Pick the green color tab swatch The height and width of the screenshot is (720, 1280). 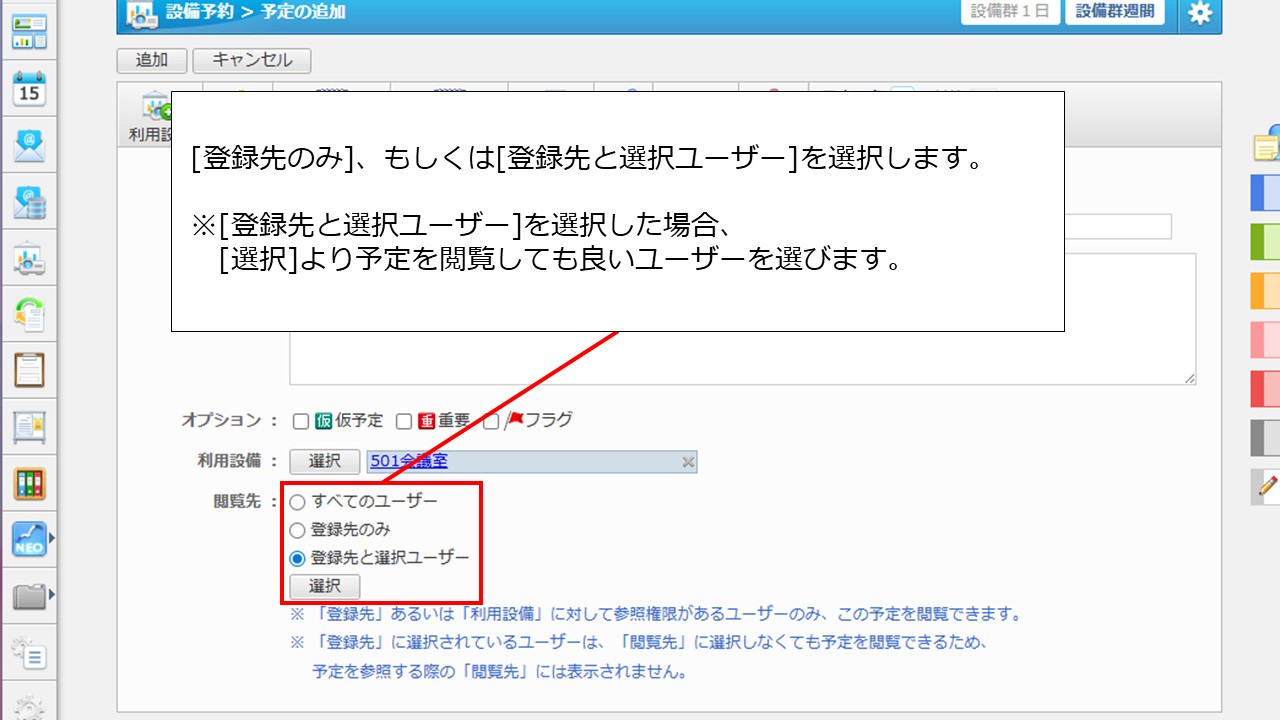[1266, 242]
